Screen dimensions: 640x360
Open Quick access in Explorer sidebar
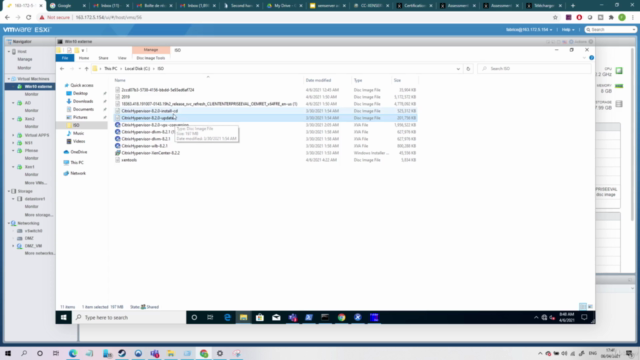coord(82,85)
